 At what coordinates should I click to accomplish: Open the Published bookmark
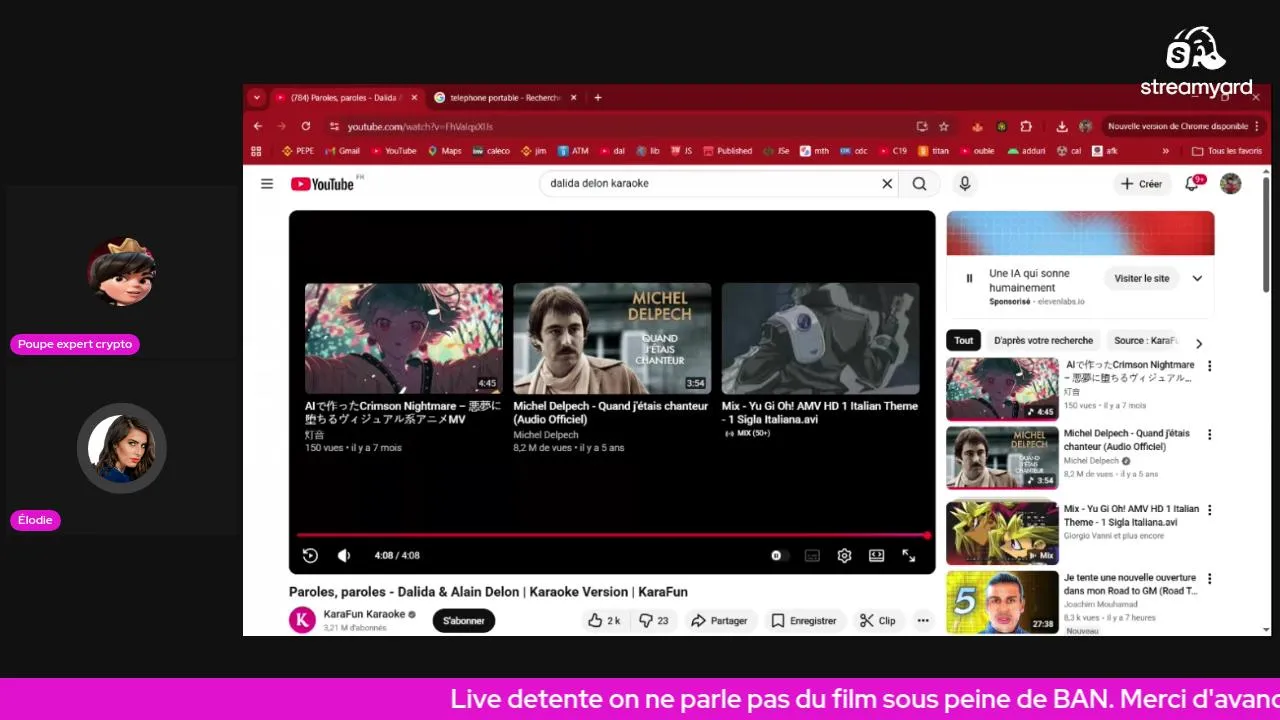pos(728,151)
